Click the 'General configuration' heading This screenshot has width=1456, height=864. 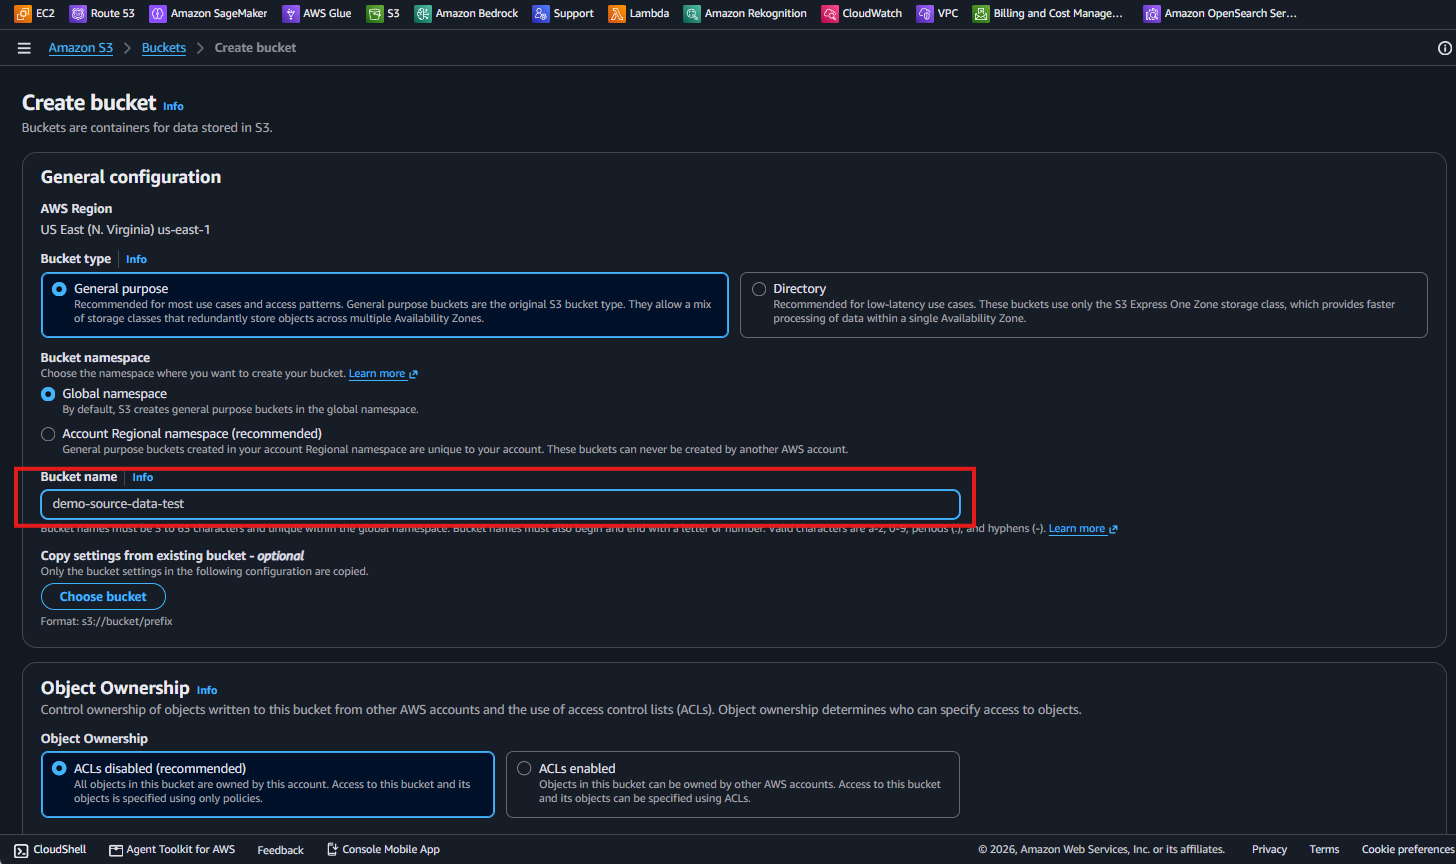[x=131, y=177]
